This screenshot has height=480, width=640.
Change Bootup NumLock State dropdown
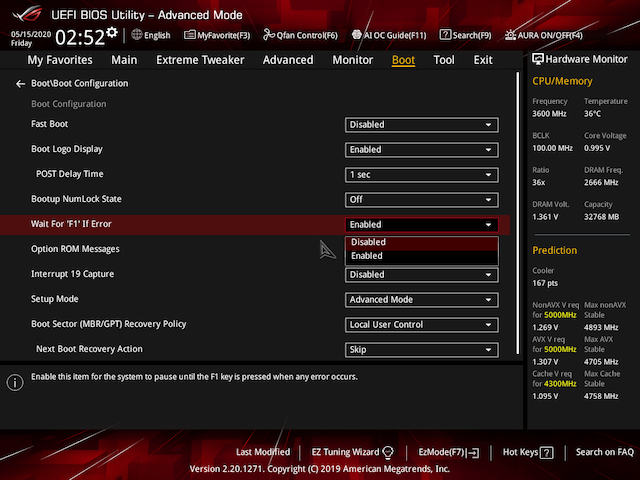pos(422,200)
